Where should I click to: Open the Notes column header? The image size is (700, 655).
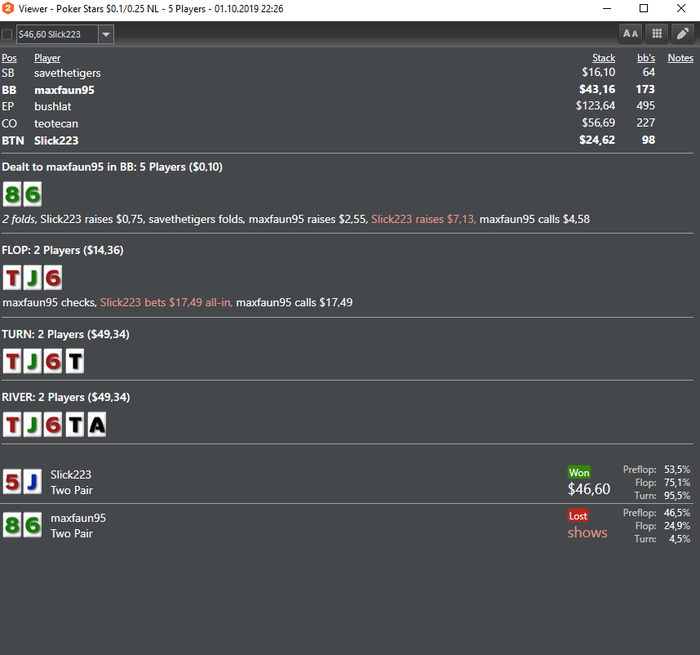680,58
